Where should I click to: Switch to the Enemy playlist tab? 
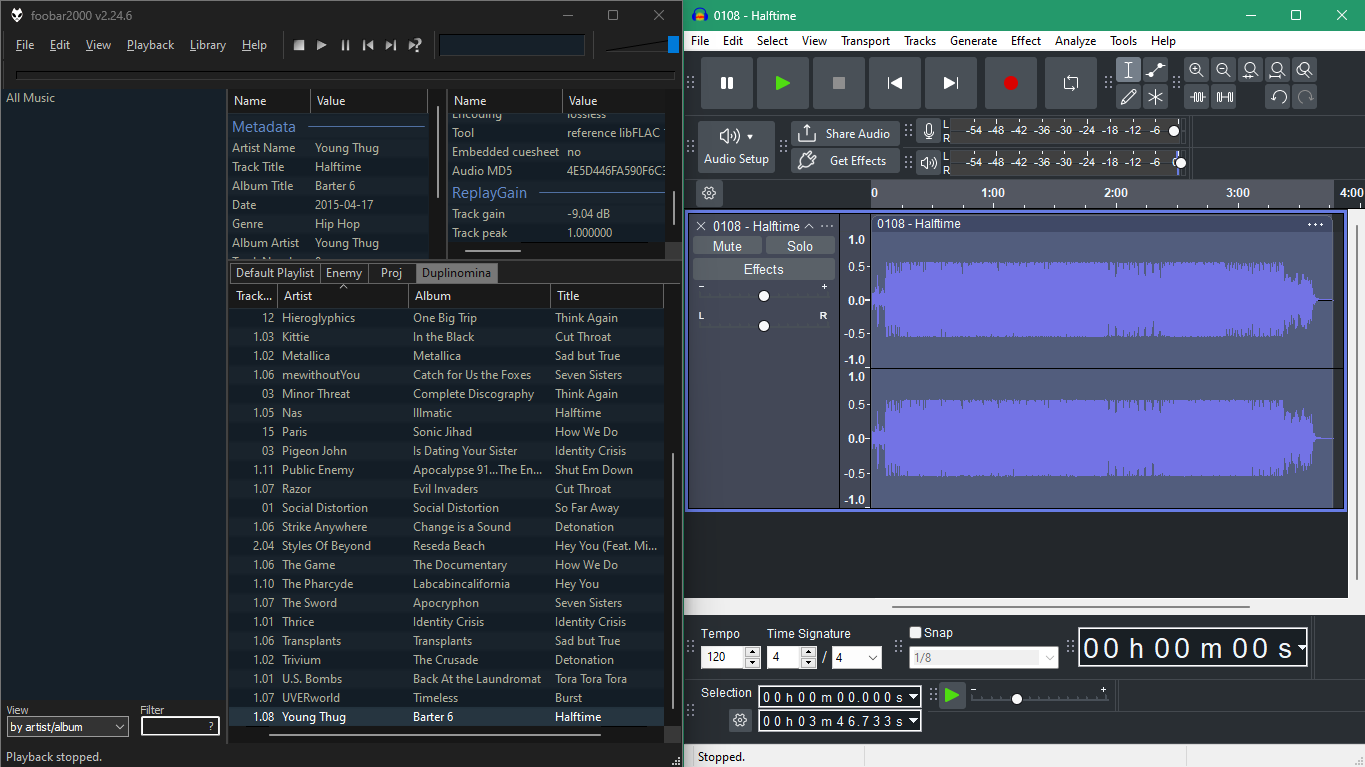click(344, 273)
